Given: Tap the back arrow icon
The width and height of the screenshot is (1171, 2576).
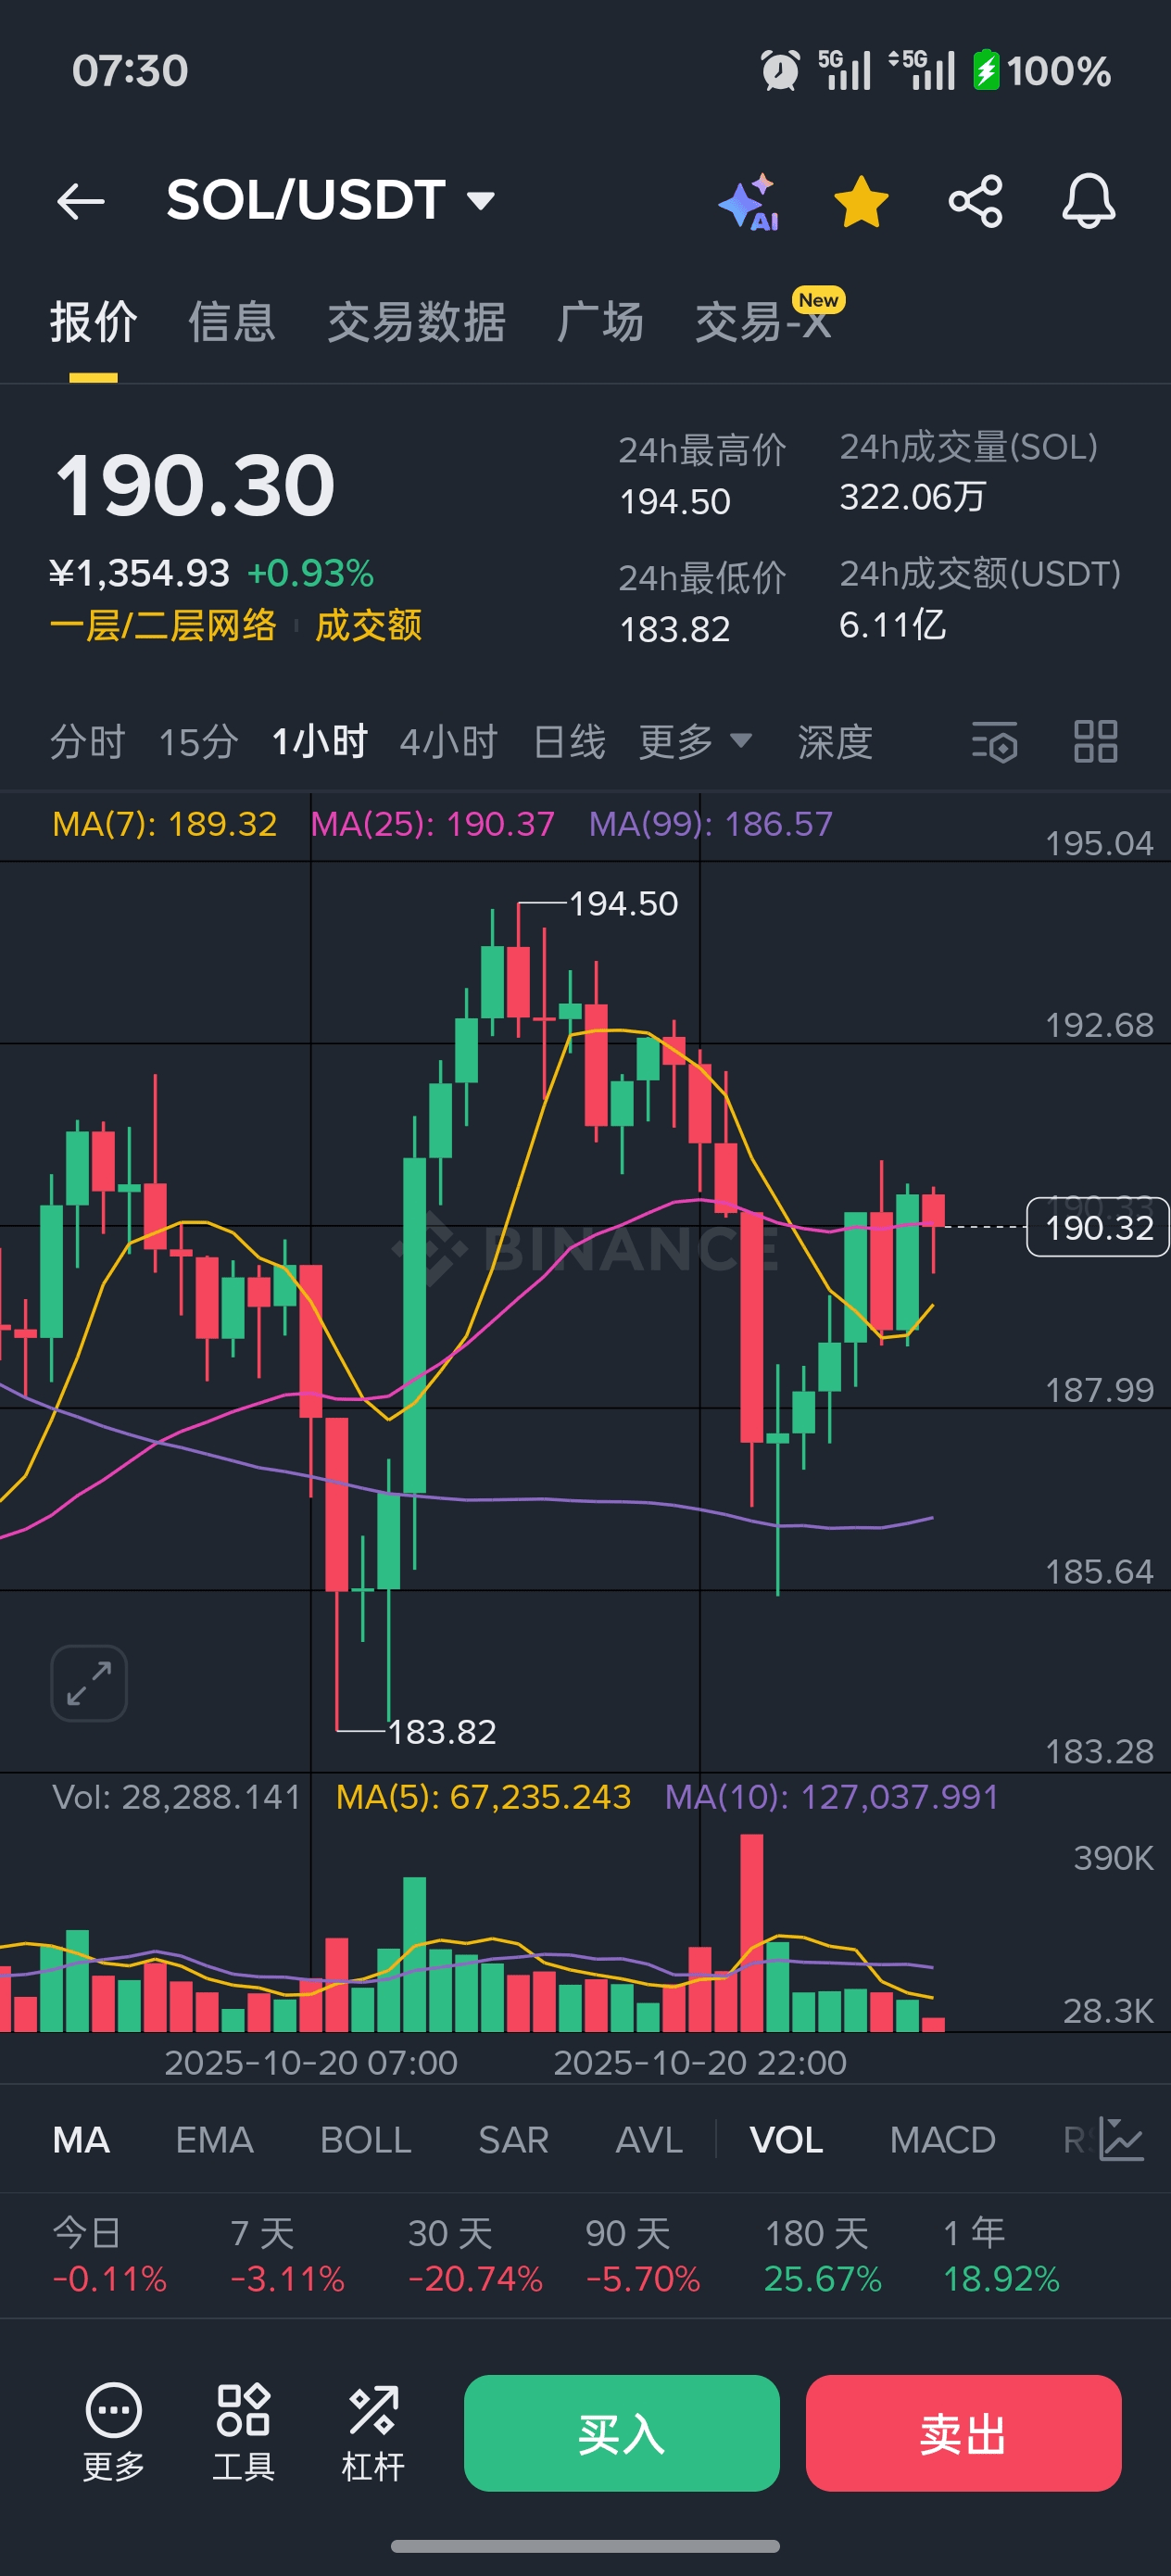Looking at the screenshot, I should [81, 201].
